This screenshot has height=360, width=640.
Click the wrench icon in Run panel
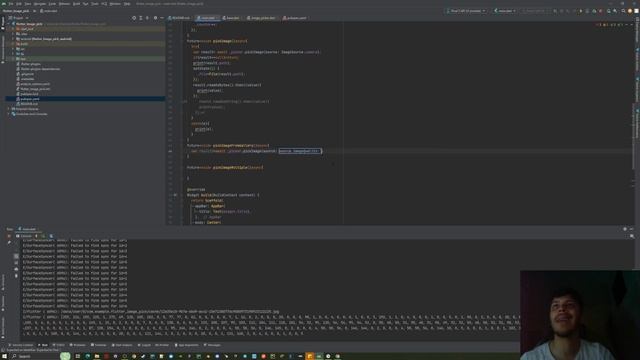click(x=9, y=242)
